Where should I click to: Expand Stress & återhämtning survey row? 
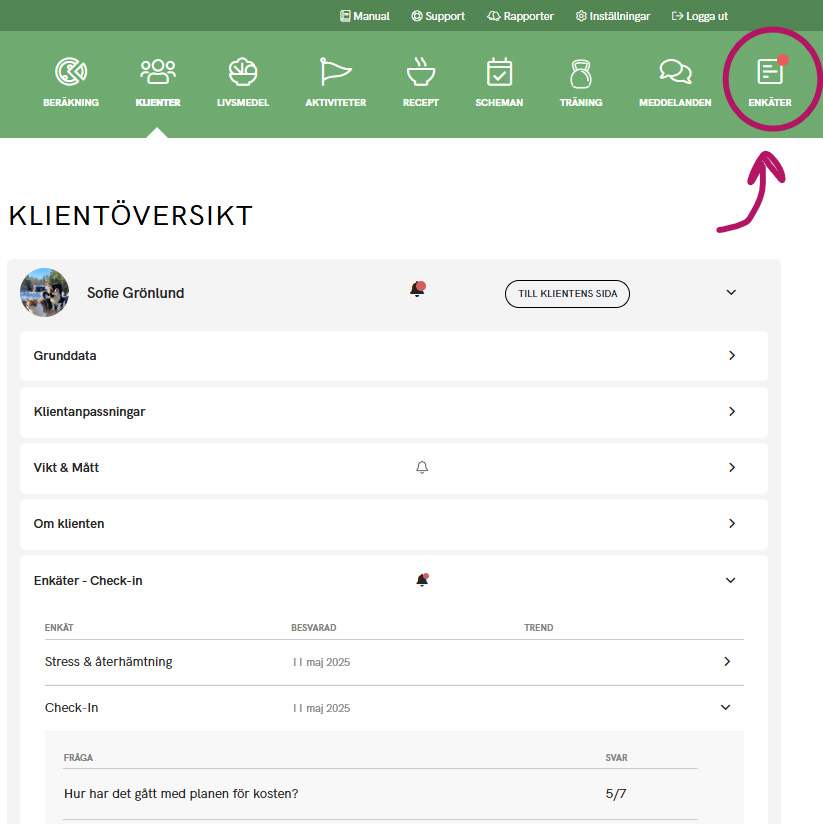[726, 662]
